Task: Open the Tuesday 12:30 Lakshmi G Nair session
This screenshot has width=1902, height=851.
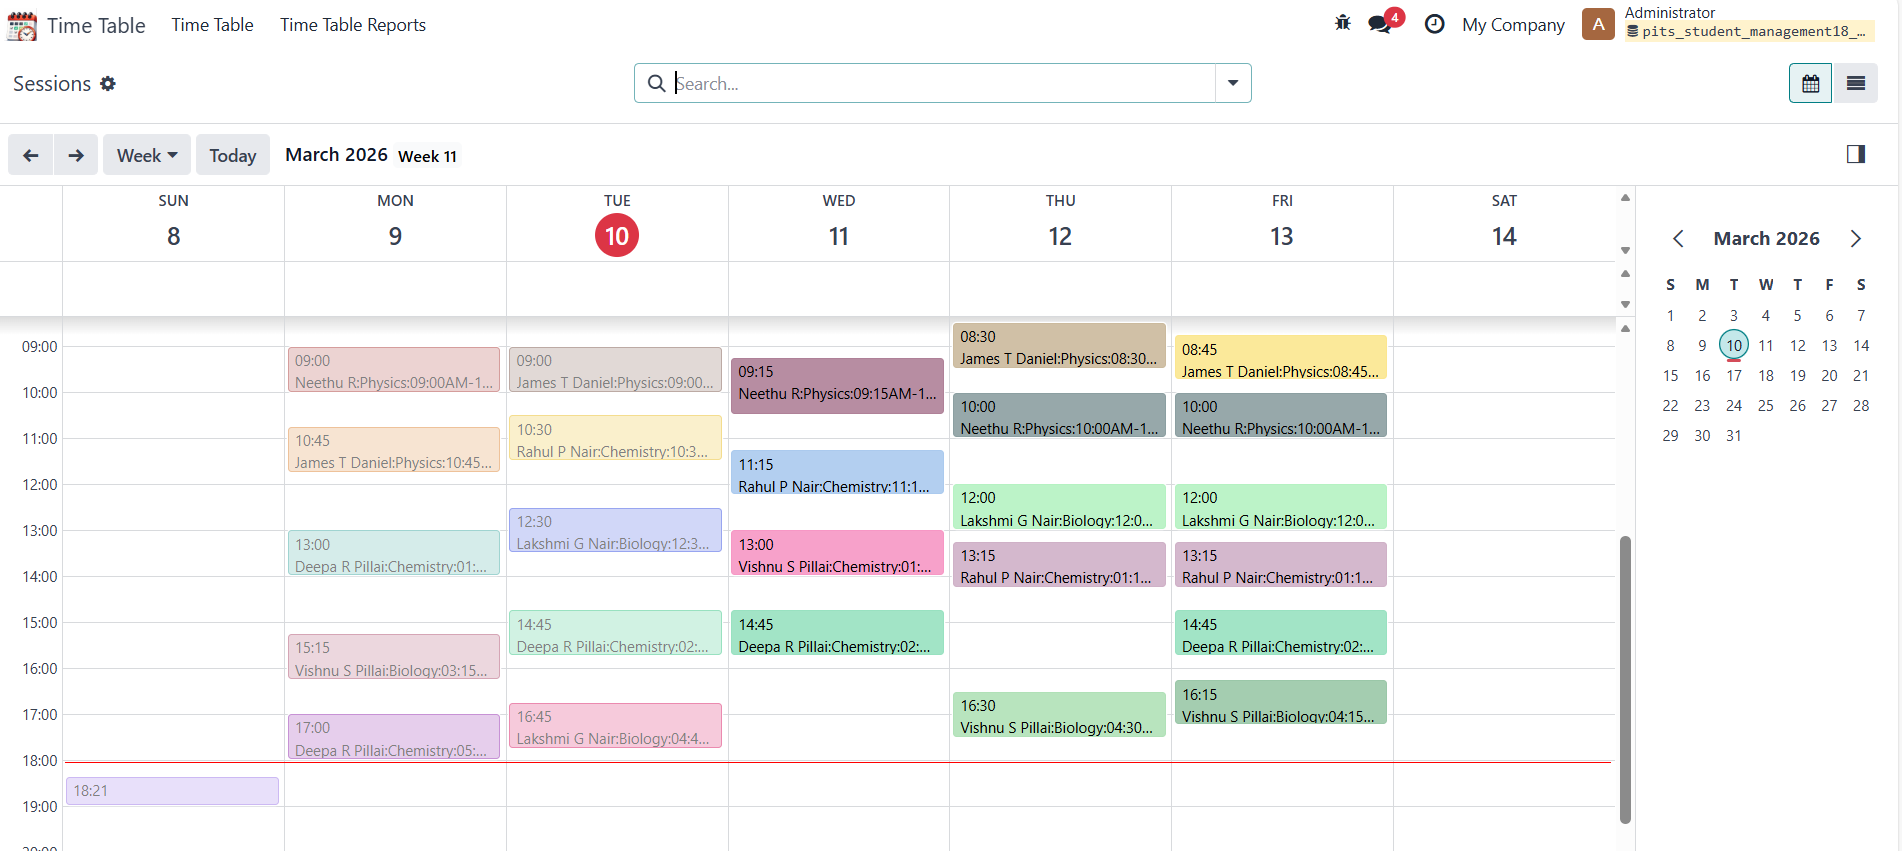Action: [x=615, y=530]
